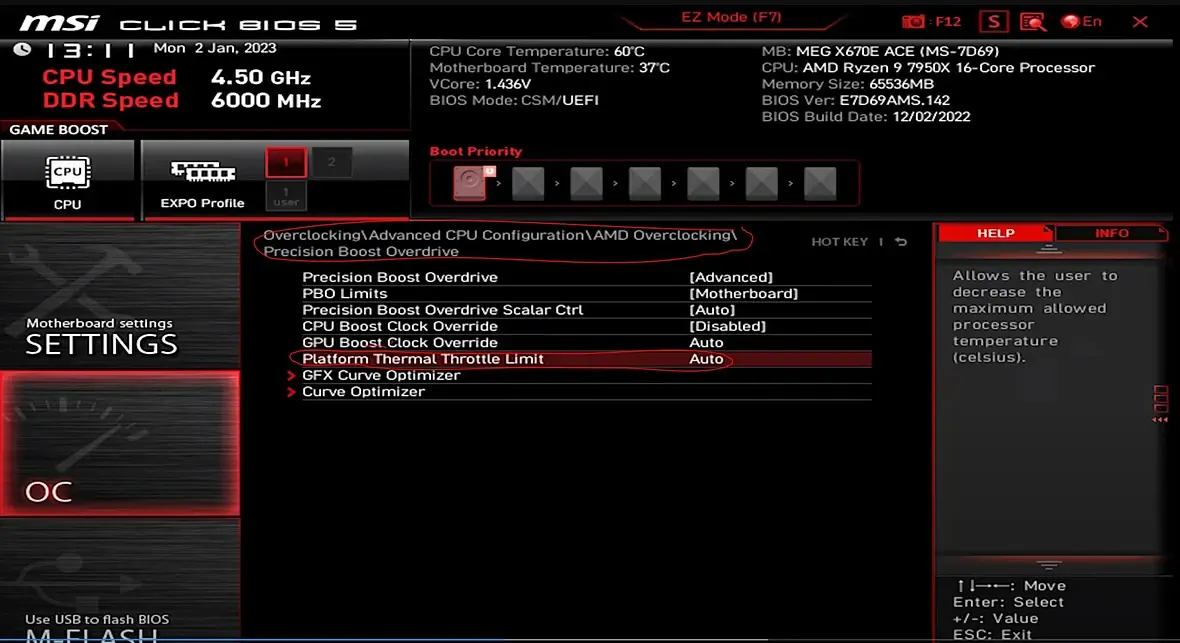
Task: Switch to EZ Mode (F7)
Action: coord(731,17)
